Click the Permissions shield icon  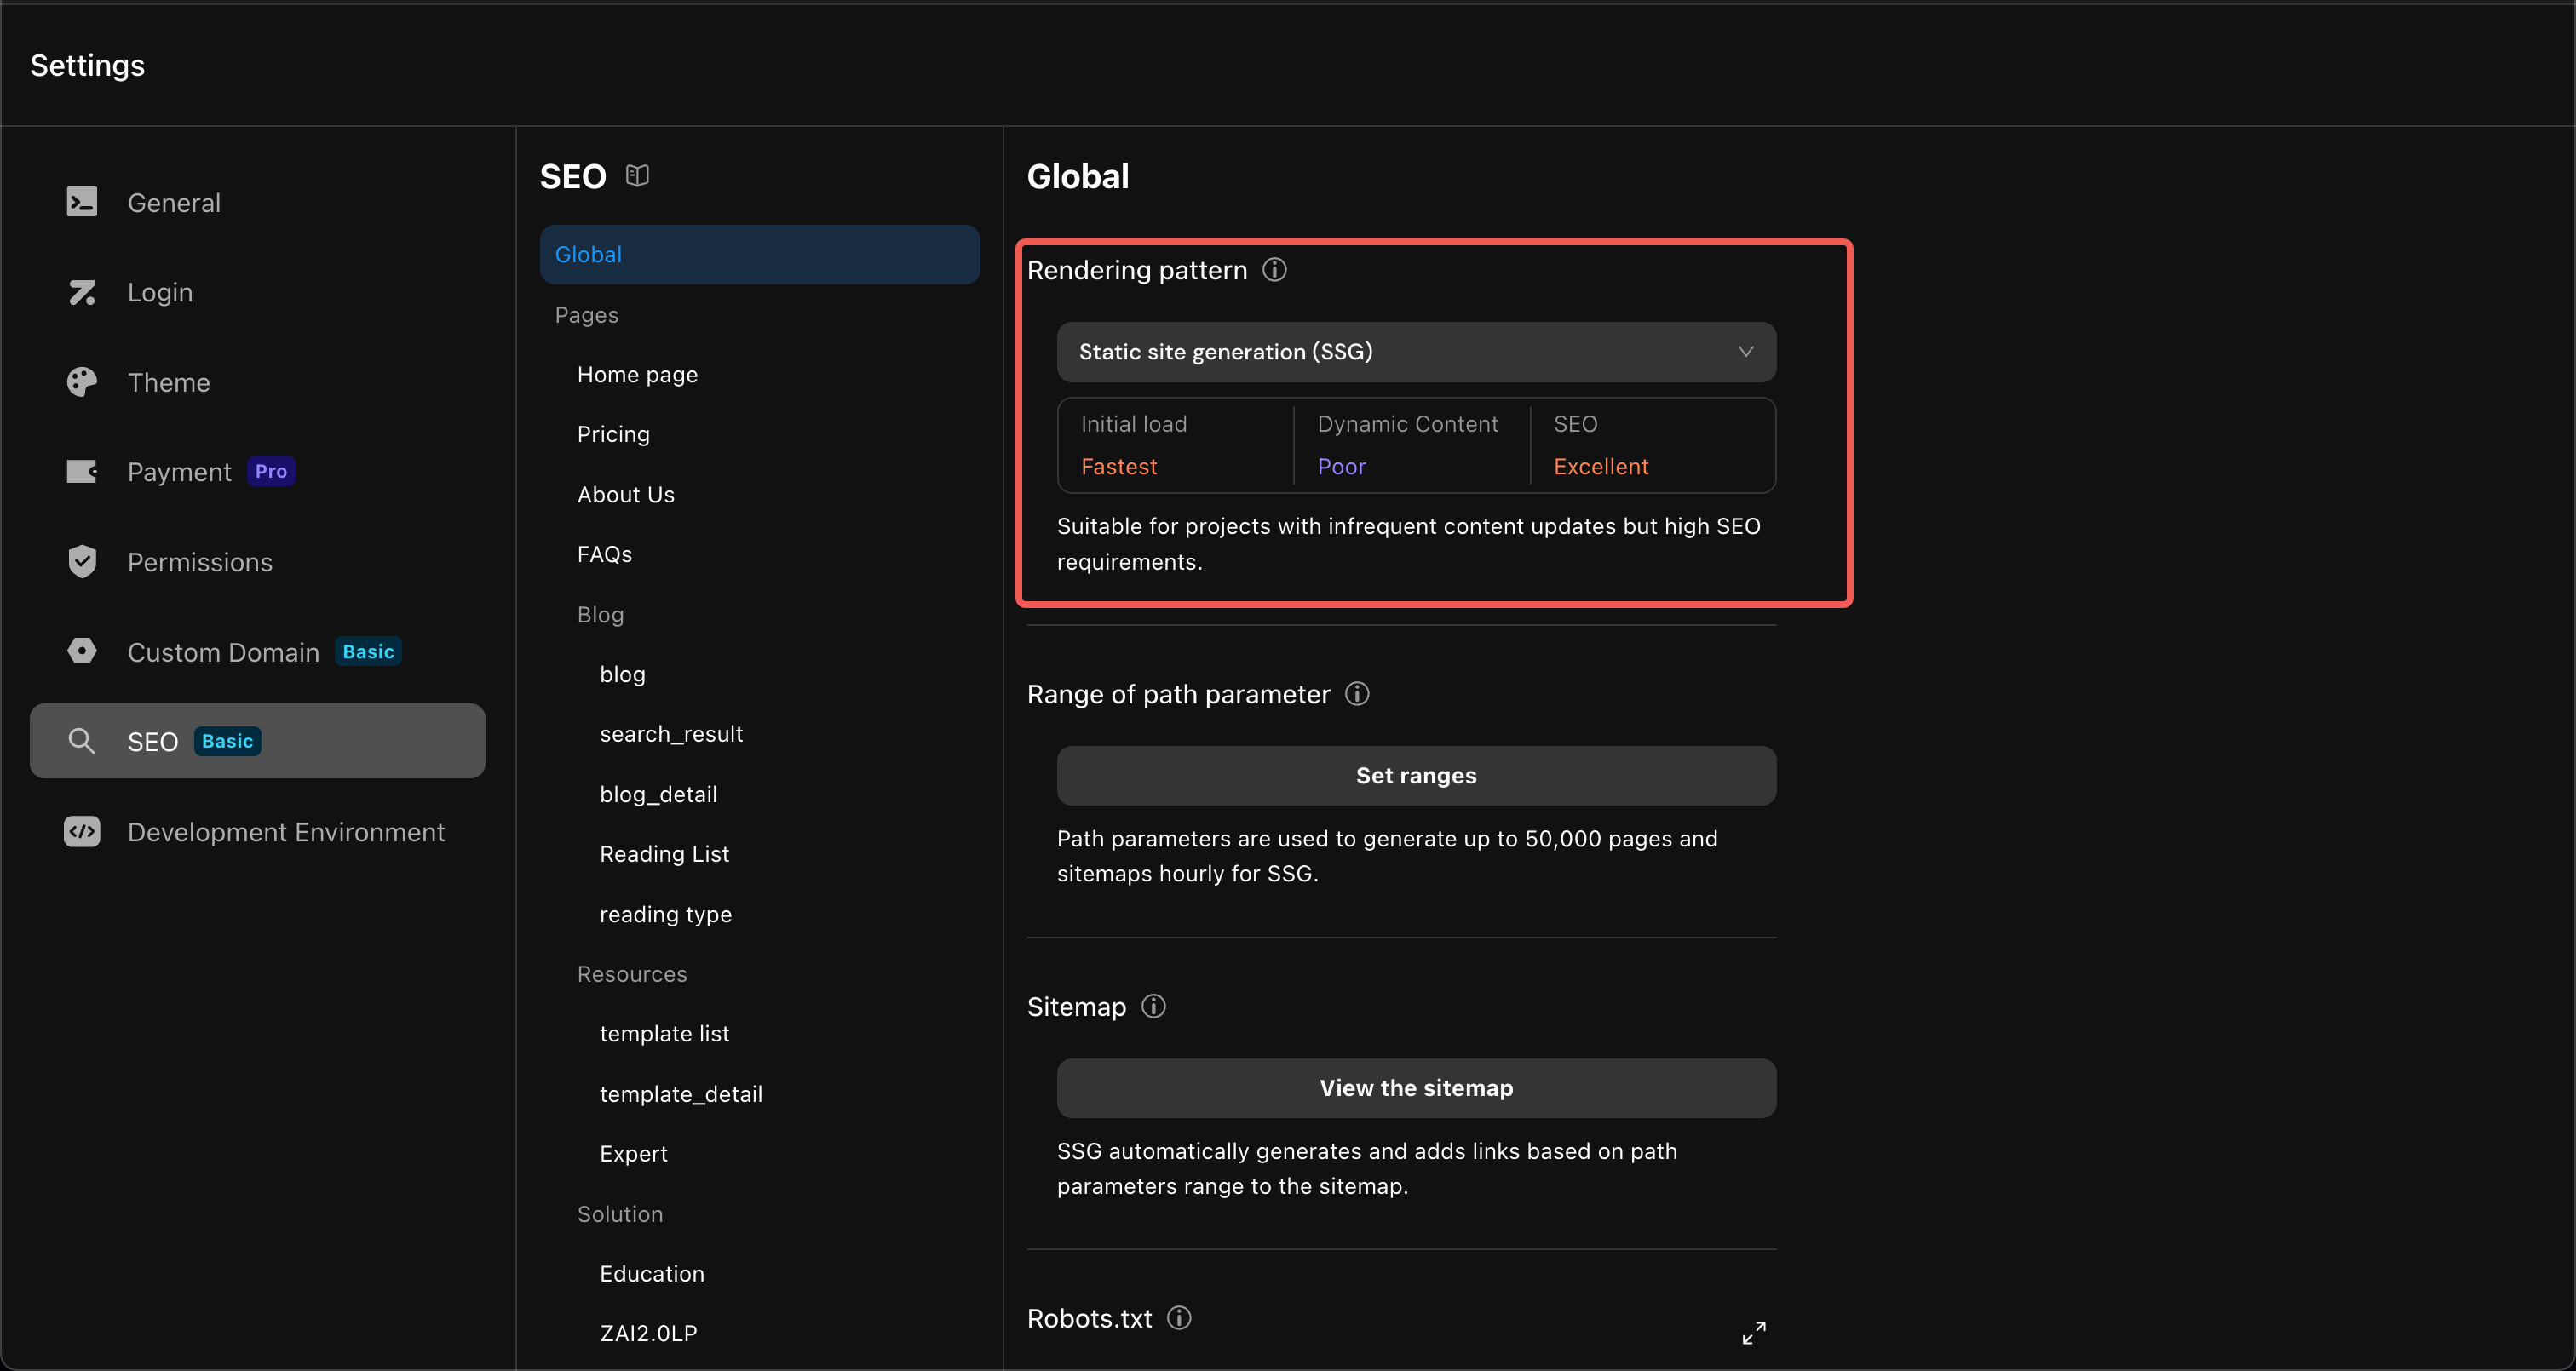click(82, 561)
